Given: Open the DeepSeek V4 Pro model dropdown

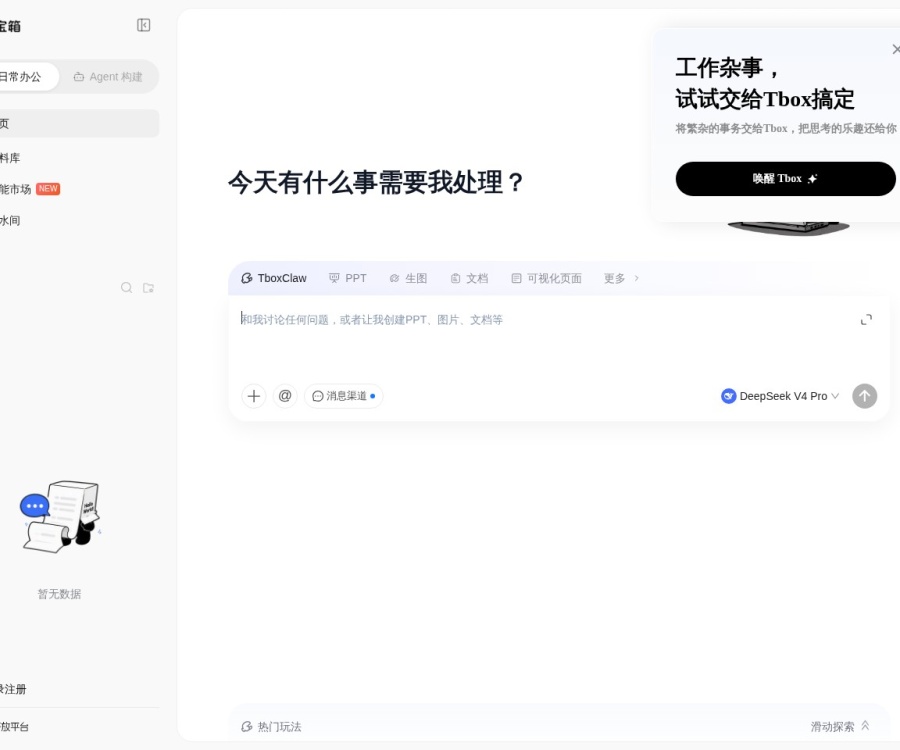Looking at the screenshot, I should click(x=780, y=396).
